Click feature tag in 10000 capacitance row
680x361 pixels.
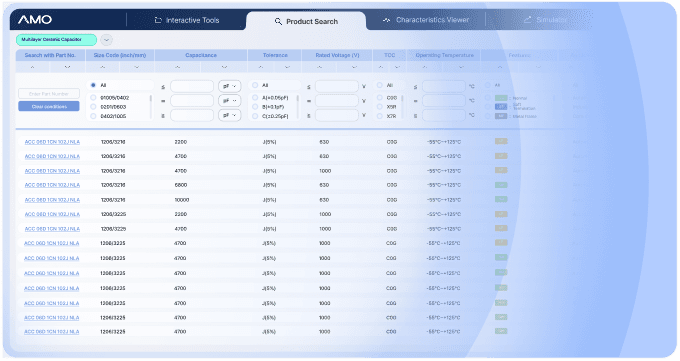click(x=501, y=200)
